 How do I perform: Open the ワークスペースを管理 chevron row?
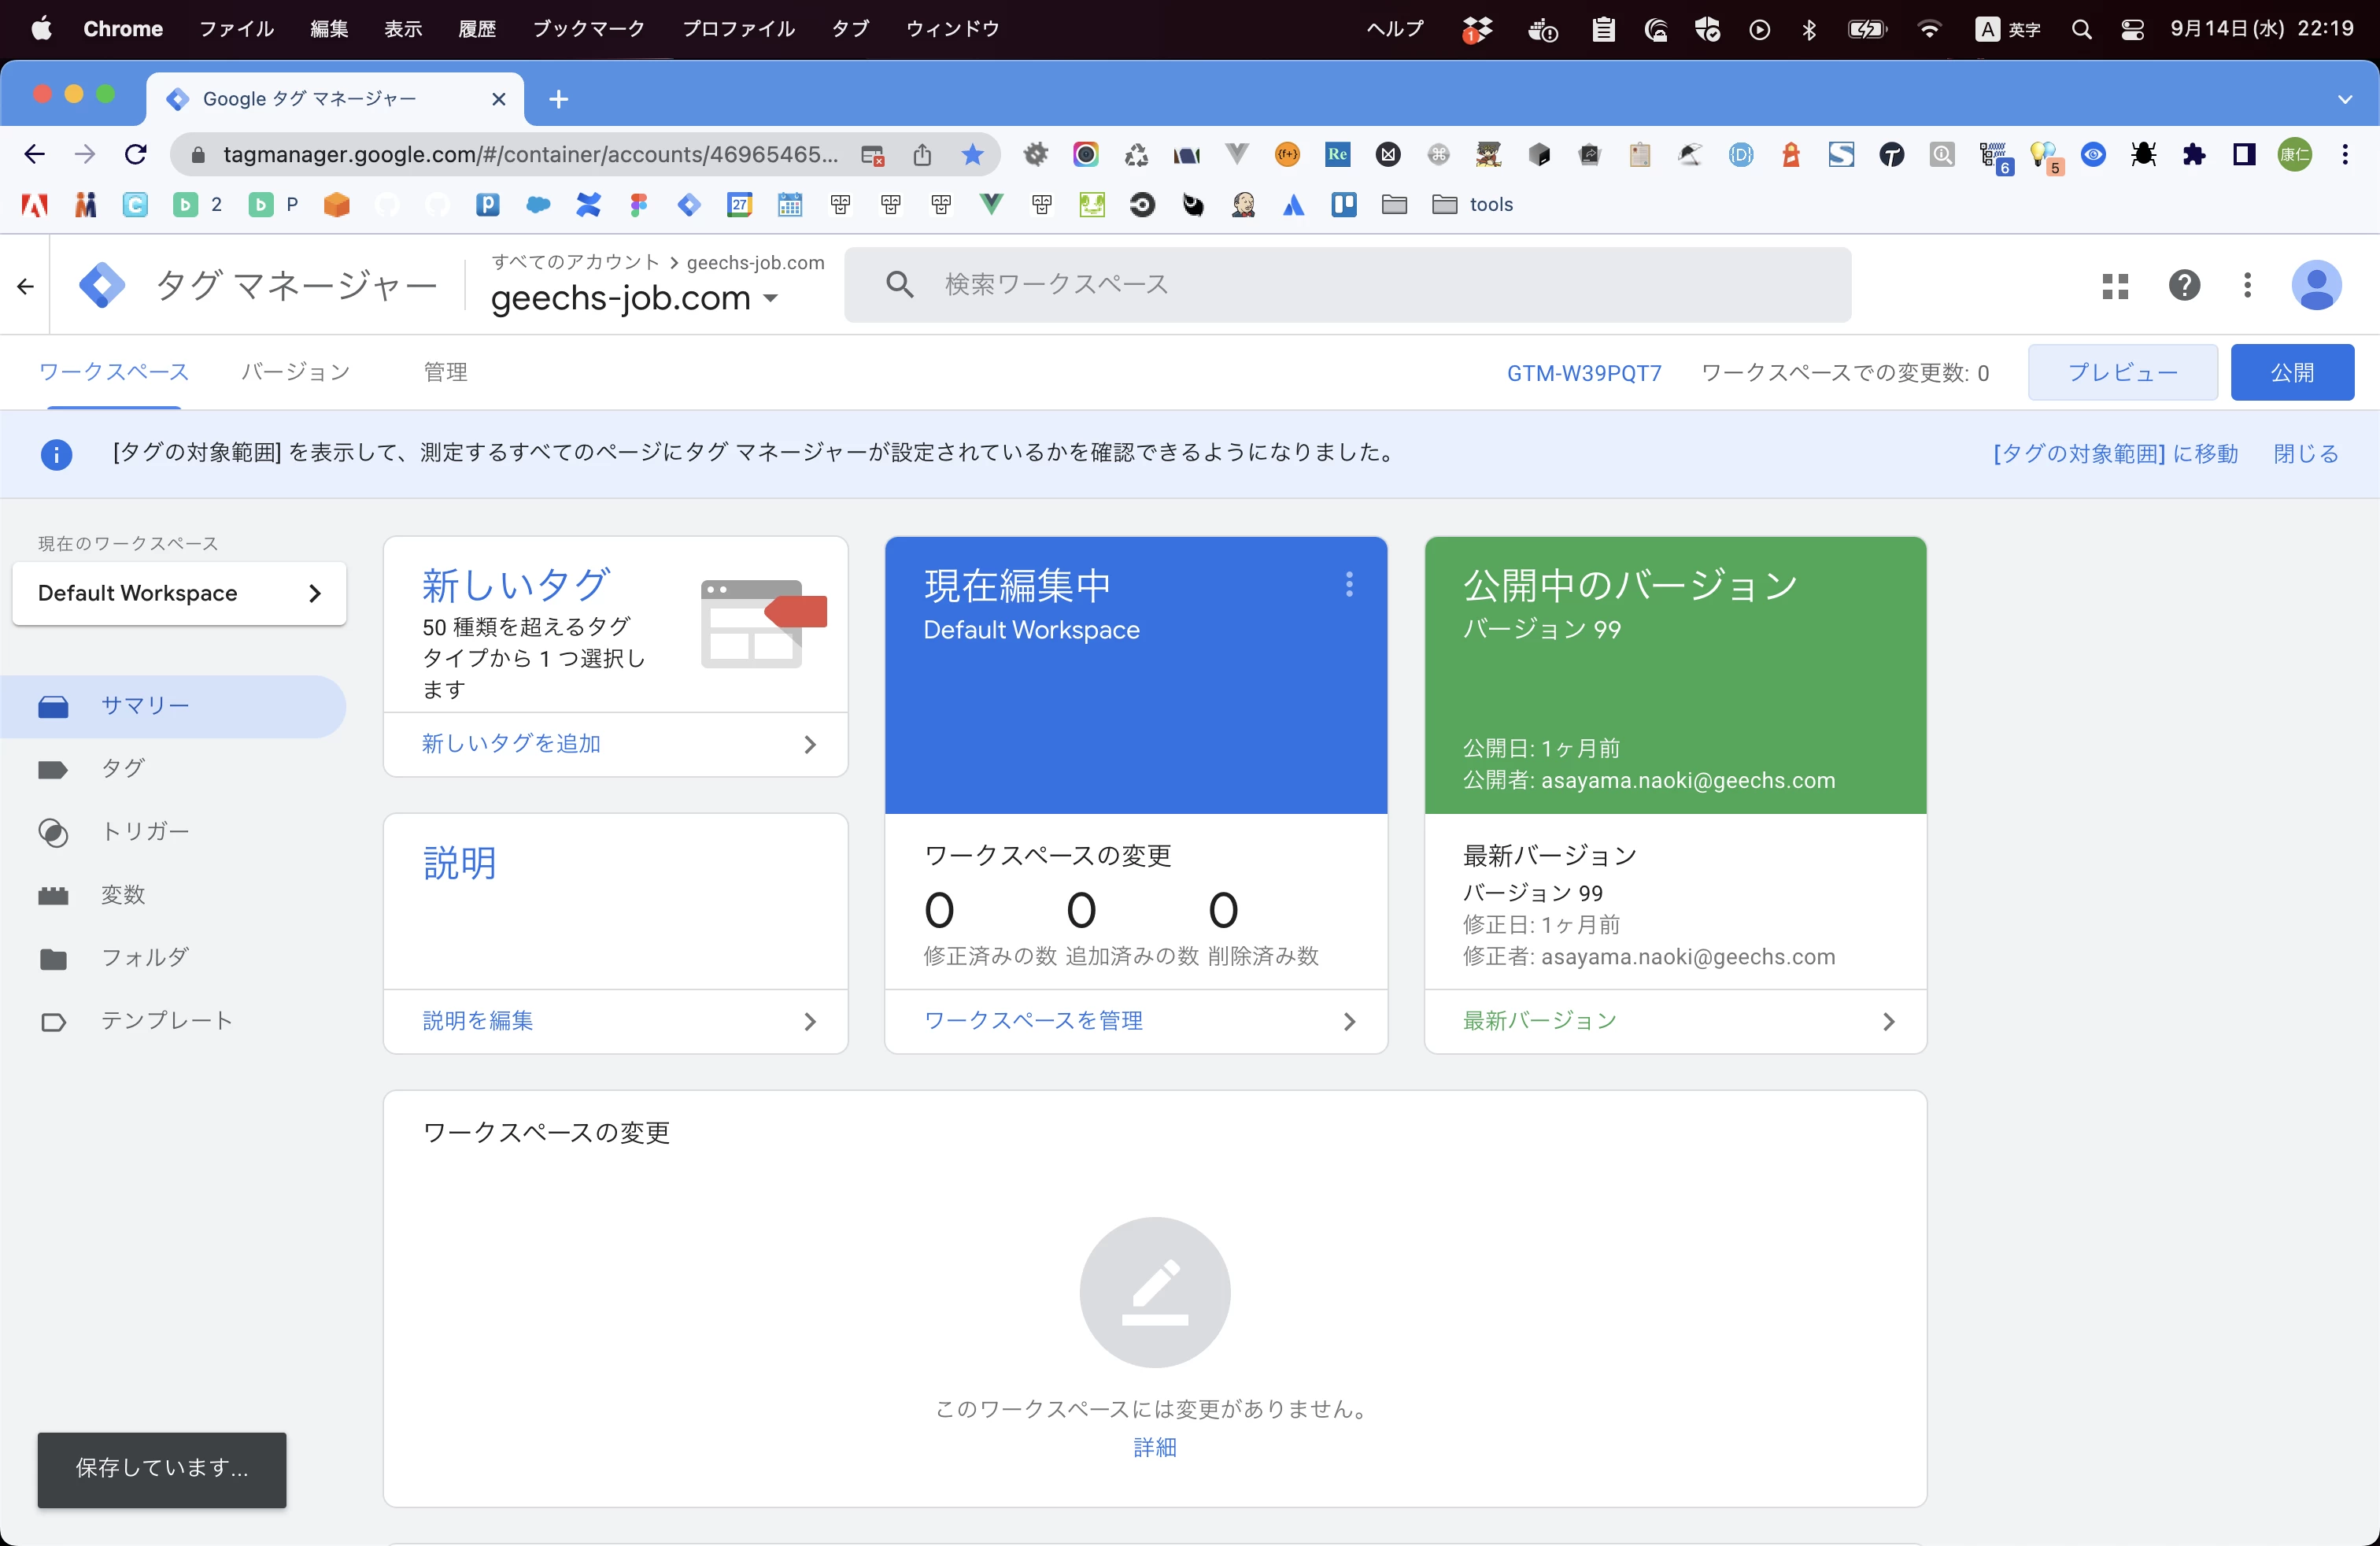coord(1136,1021)
